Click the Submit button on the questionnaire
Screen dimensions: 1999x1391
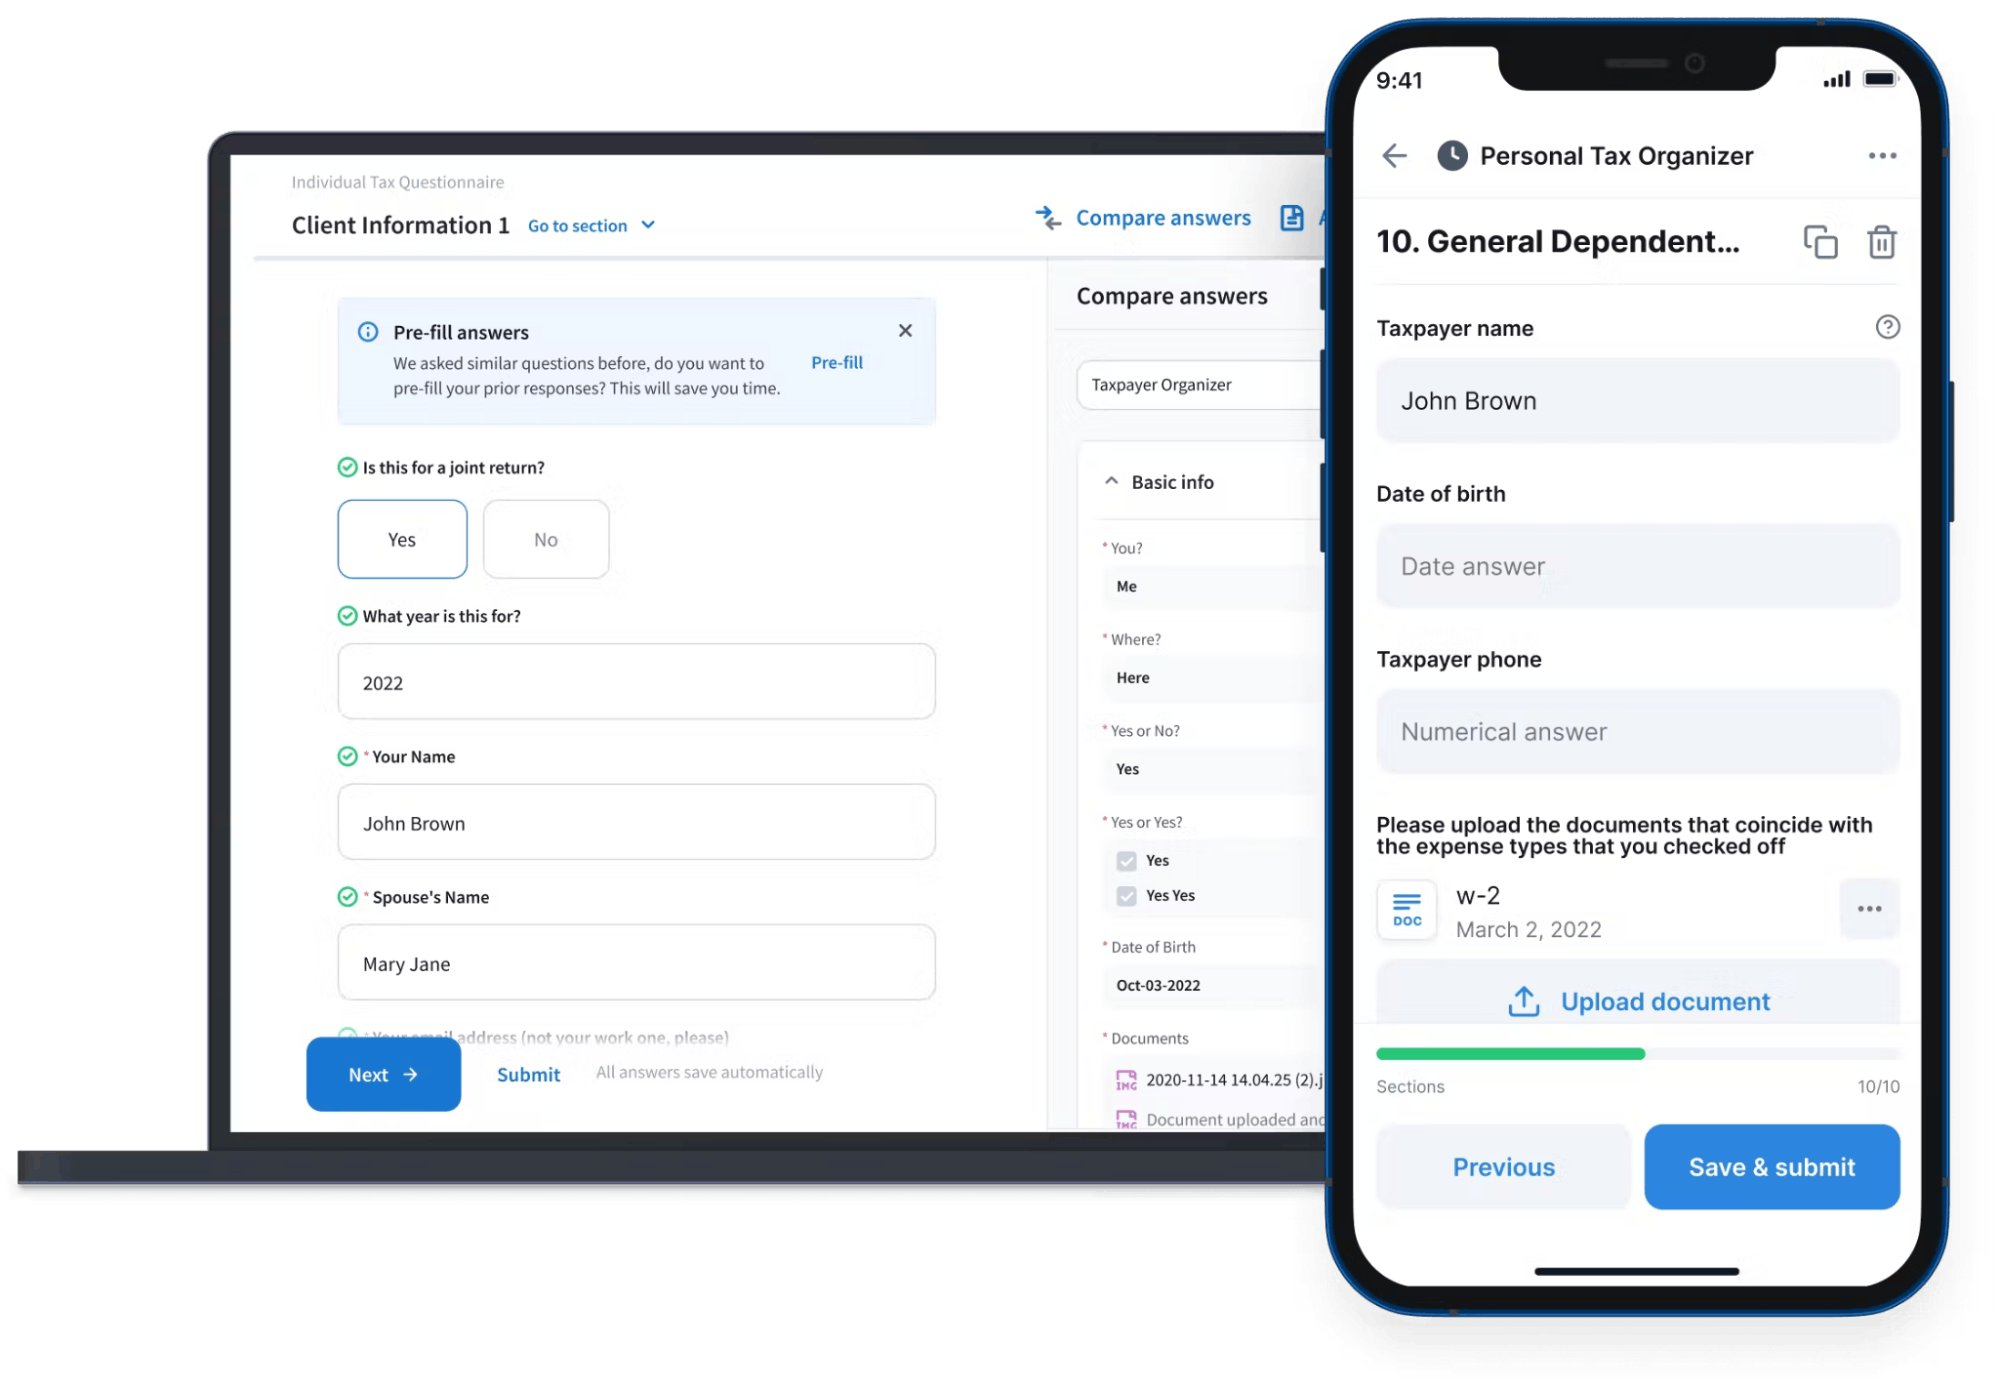pyautogui.click(x=529, y=1074)
